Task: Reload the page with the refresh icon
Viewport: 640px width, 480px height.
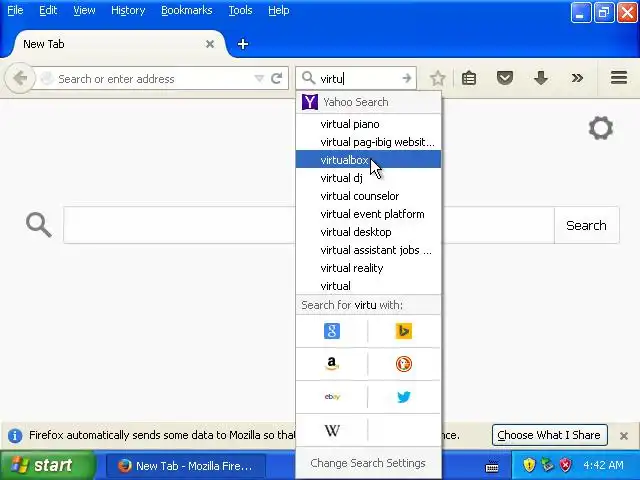Action: pyautogui.click(x=277, y=78)
